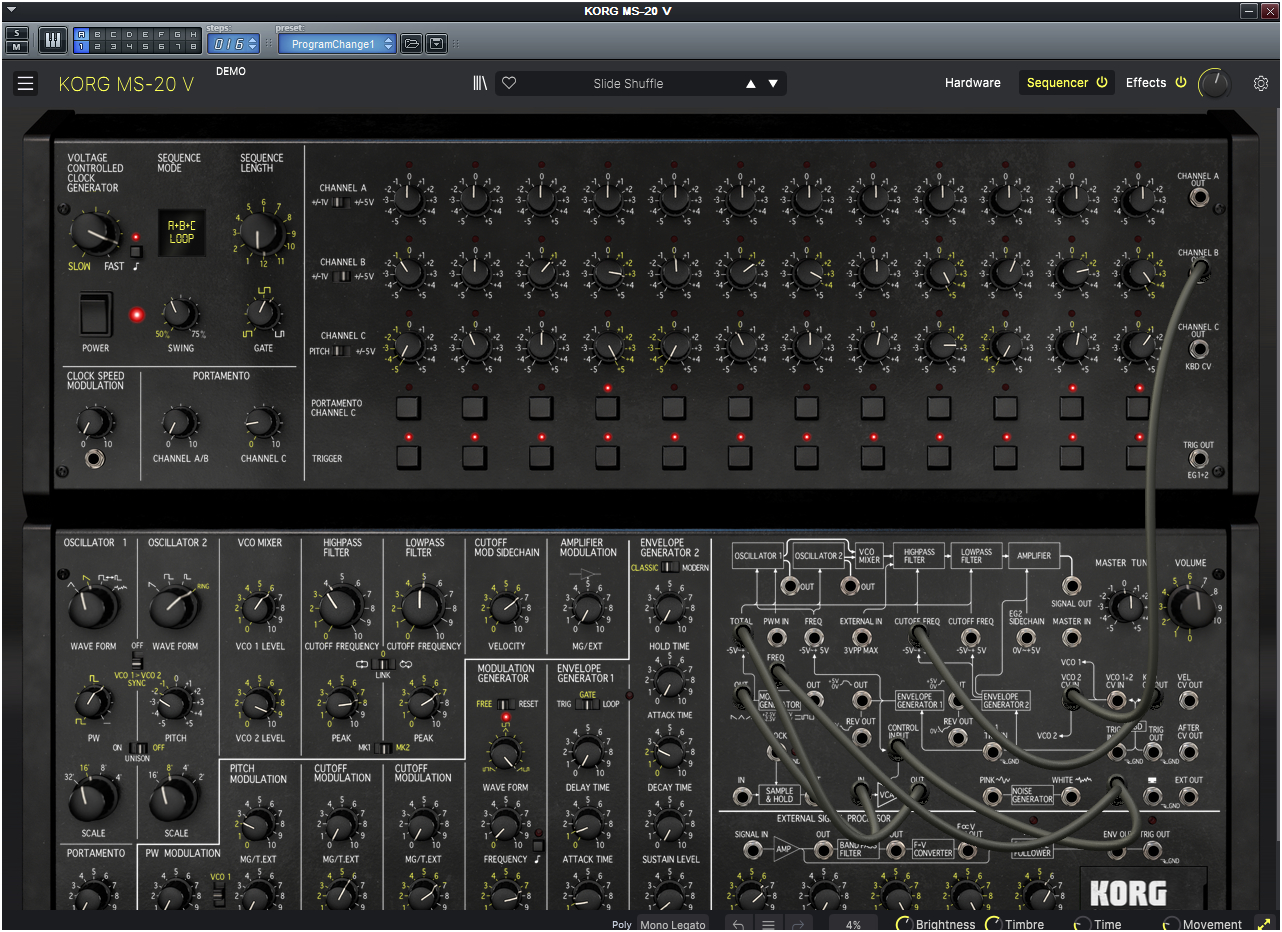Select program number 5
The height and width of the screenshot is (932, 1282).
click(146, 46)
